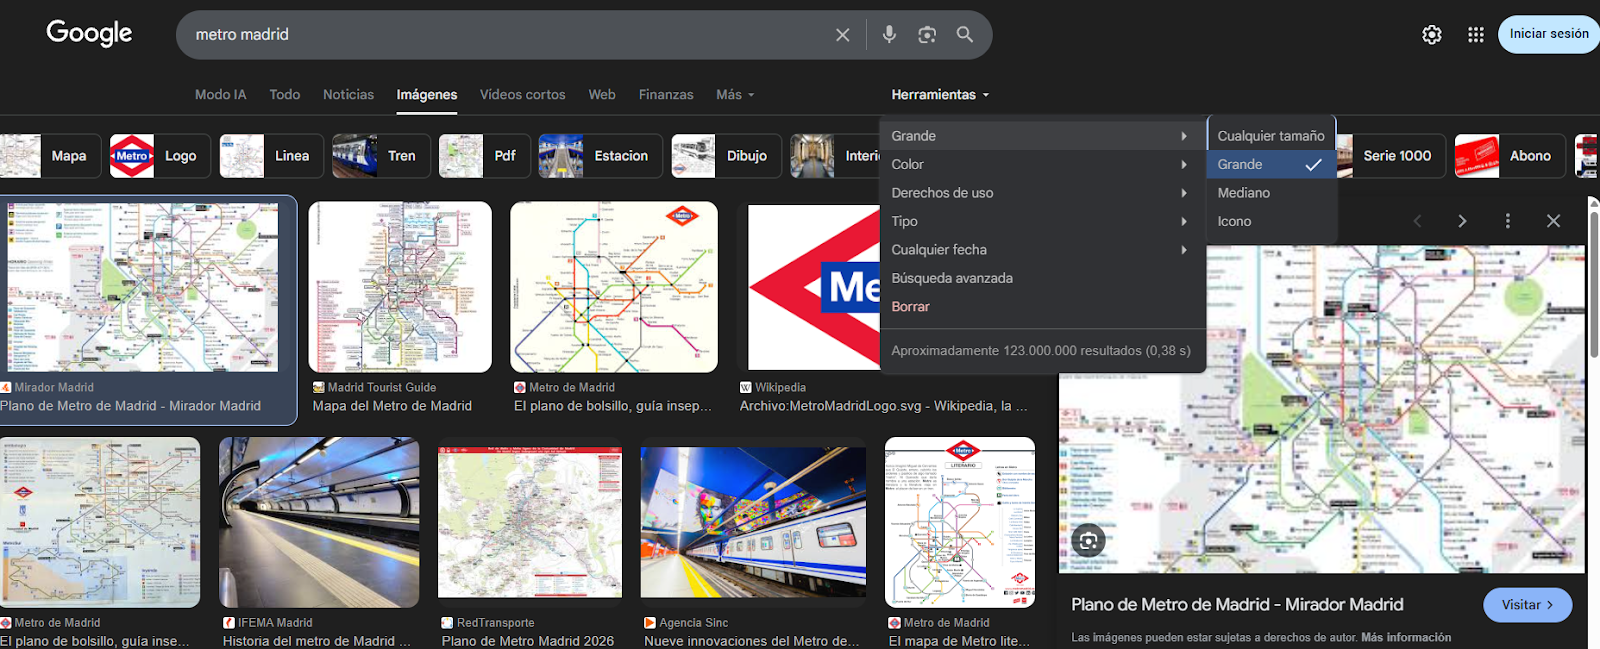Expand the Derechos de uso filter
1600x649 pixels.
pos(1038,193)
